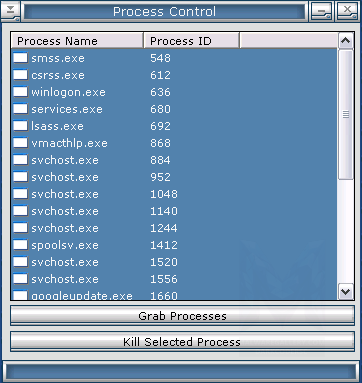The height and width of the screenshot is (383, 362).
Task: Click the icon for svchost.exe PID 1048
Action: click(x=20, y=194)
